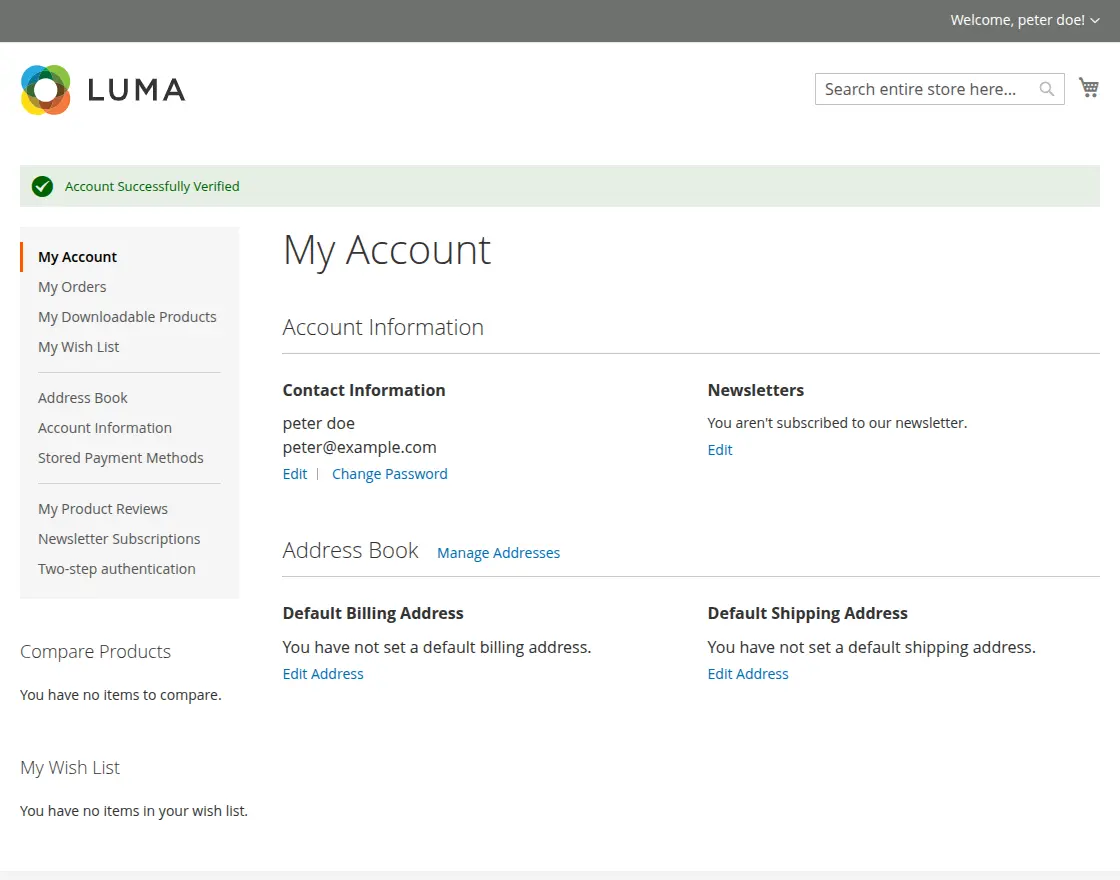Click the 'Search entire store here' field
This screenshot has width=1120, height=880.
(x=920, y=89)
